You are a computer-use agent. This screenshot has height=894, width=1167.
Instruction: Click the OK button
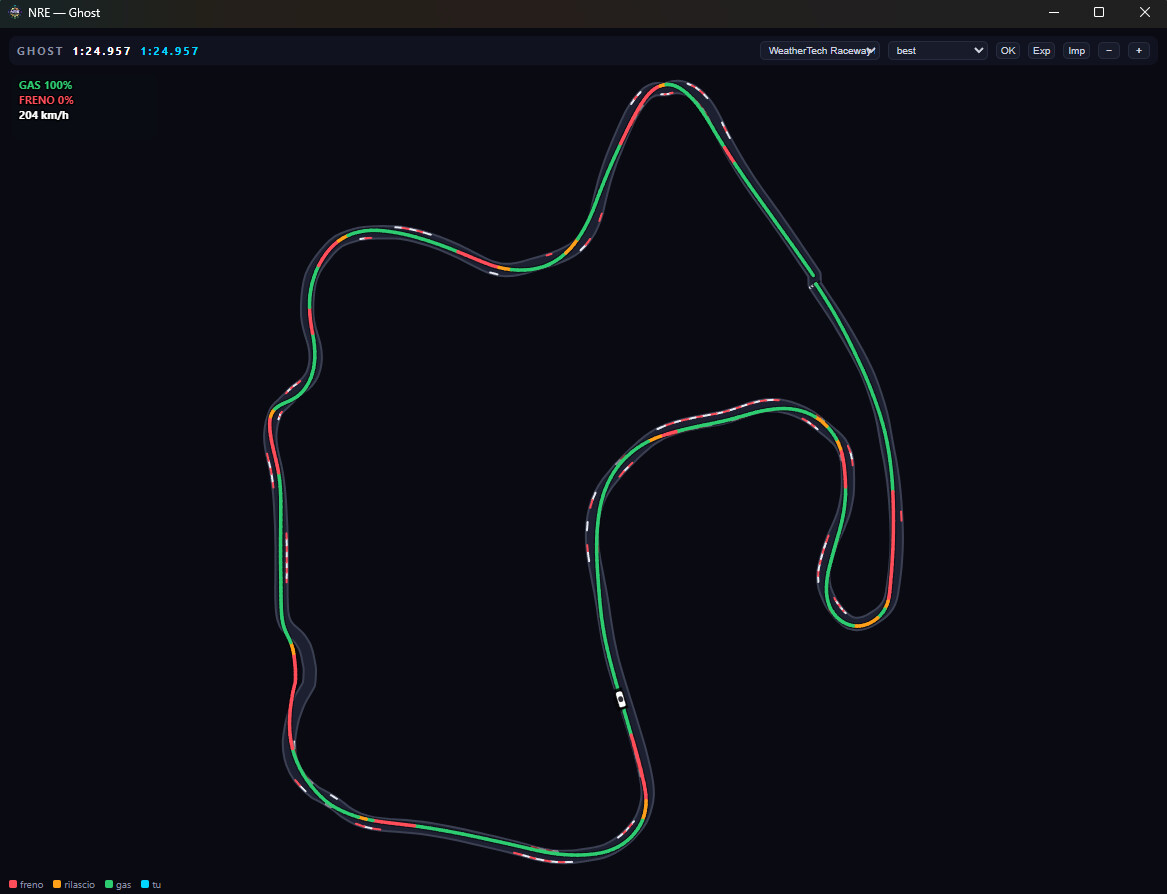1008,51
